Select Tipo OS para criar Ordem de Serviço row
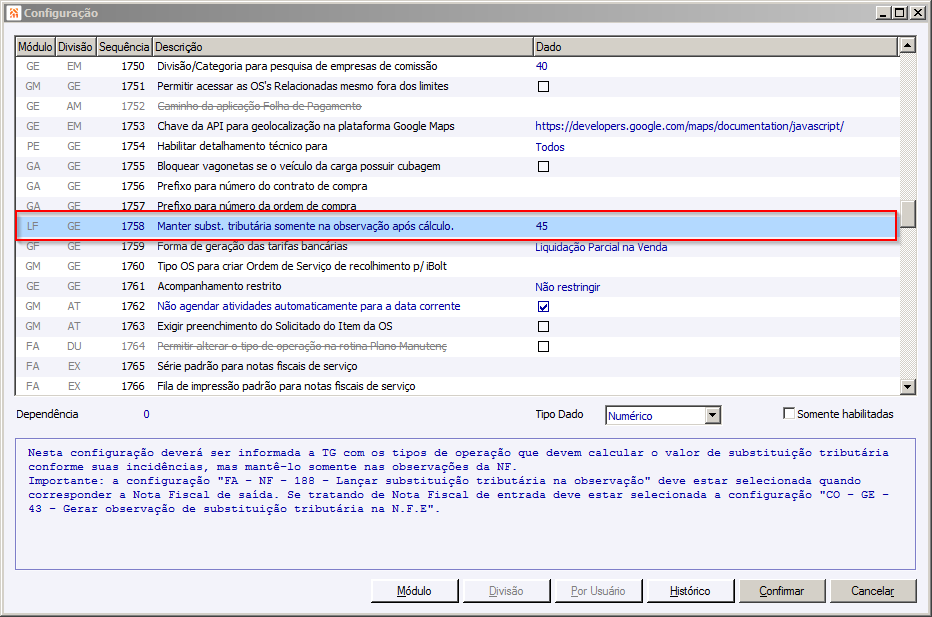Screen dimensions: 932x617 pyautogui.click(x=456, y=266)
